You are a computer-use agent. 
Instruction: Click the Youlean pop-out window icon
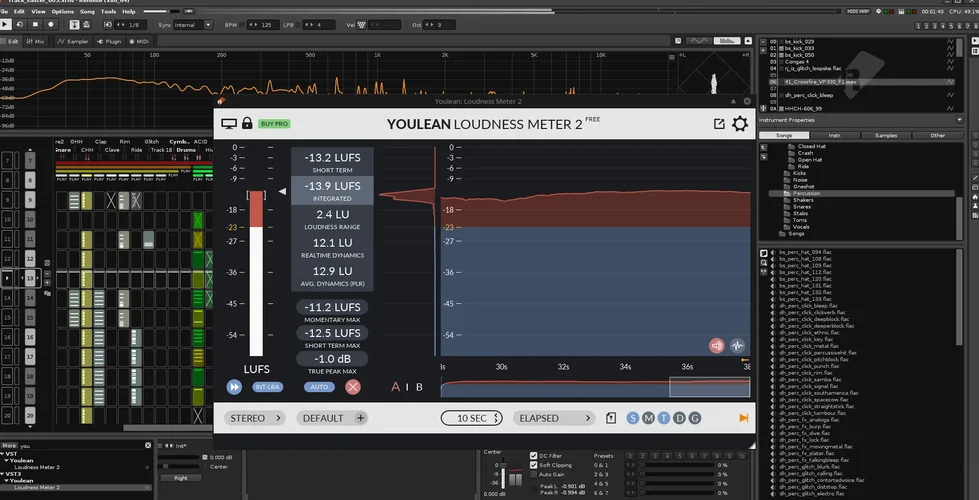[719, 124]
